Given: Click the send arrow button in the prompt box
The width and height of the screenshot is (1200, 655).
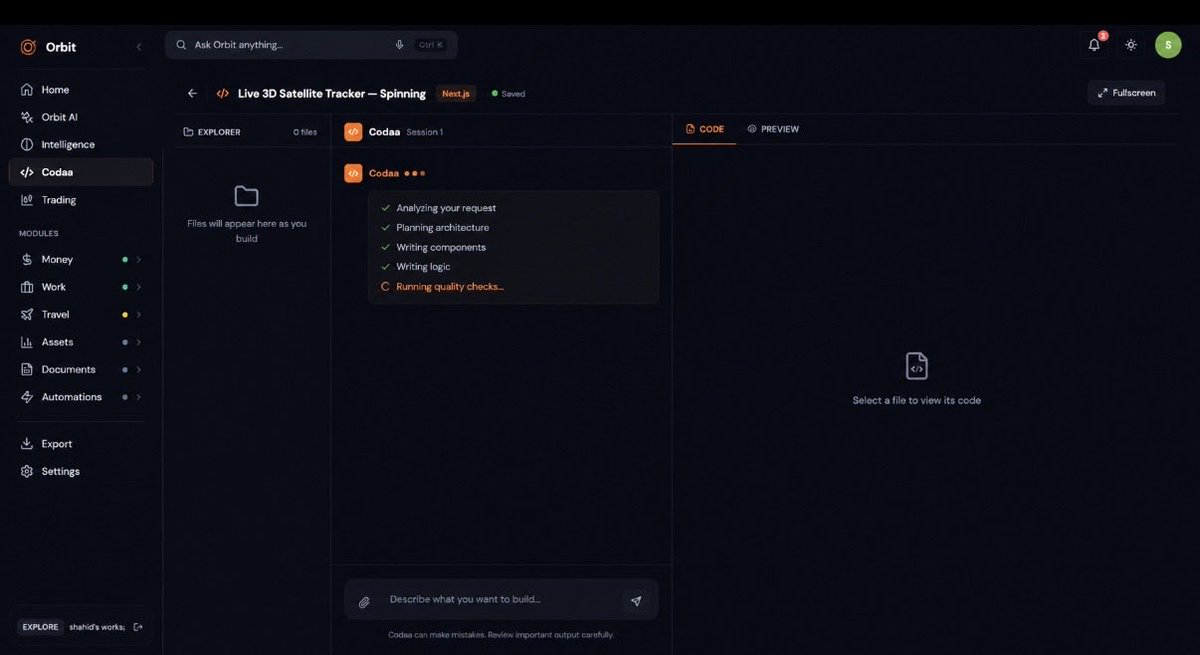Looking at the screenshot, I should pyautogui.click(x=636, y=601).
